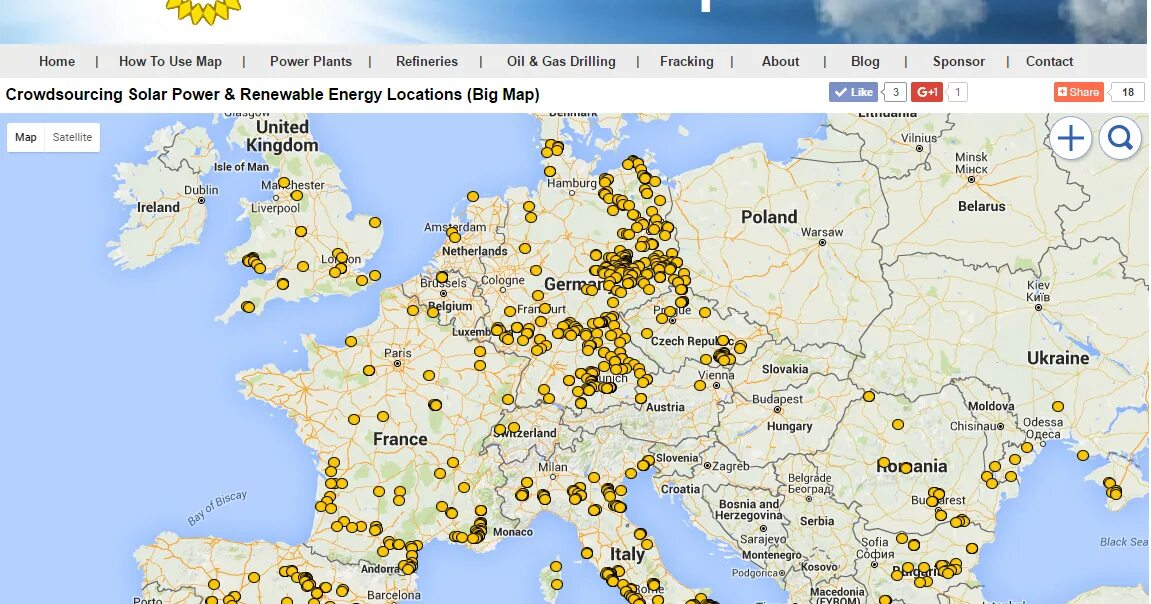Click the Poland country label
The height and width of the screenshot is (604, 1151).
tap(769, 217)
